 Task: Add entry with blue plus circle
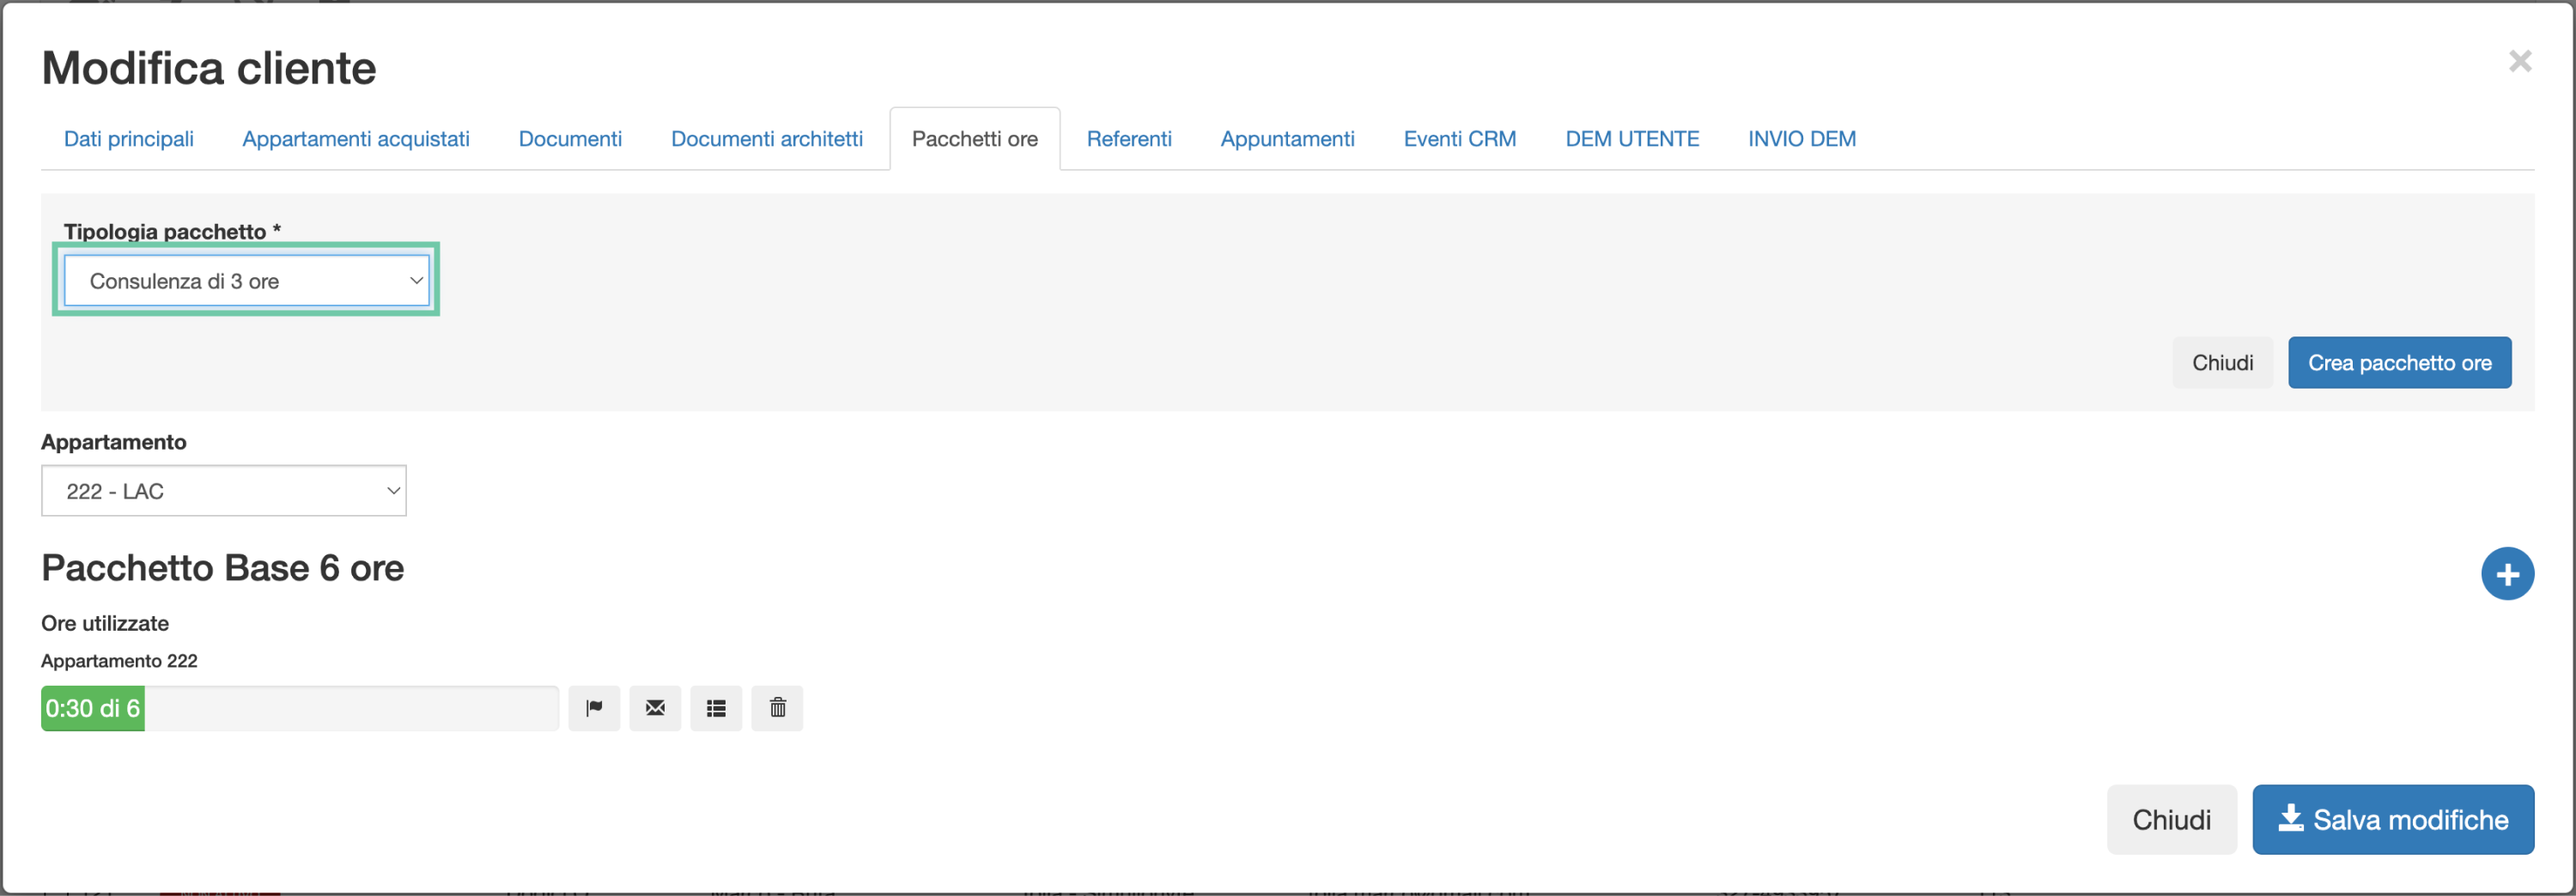click(x=2507, y=574)
